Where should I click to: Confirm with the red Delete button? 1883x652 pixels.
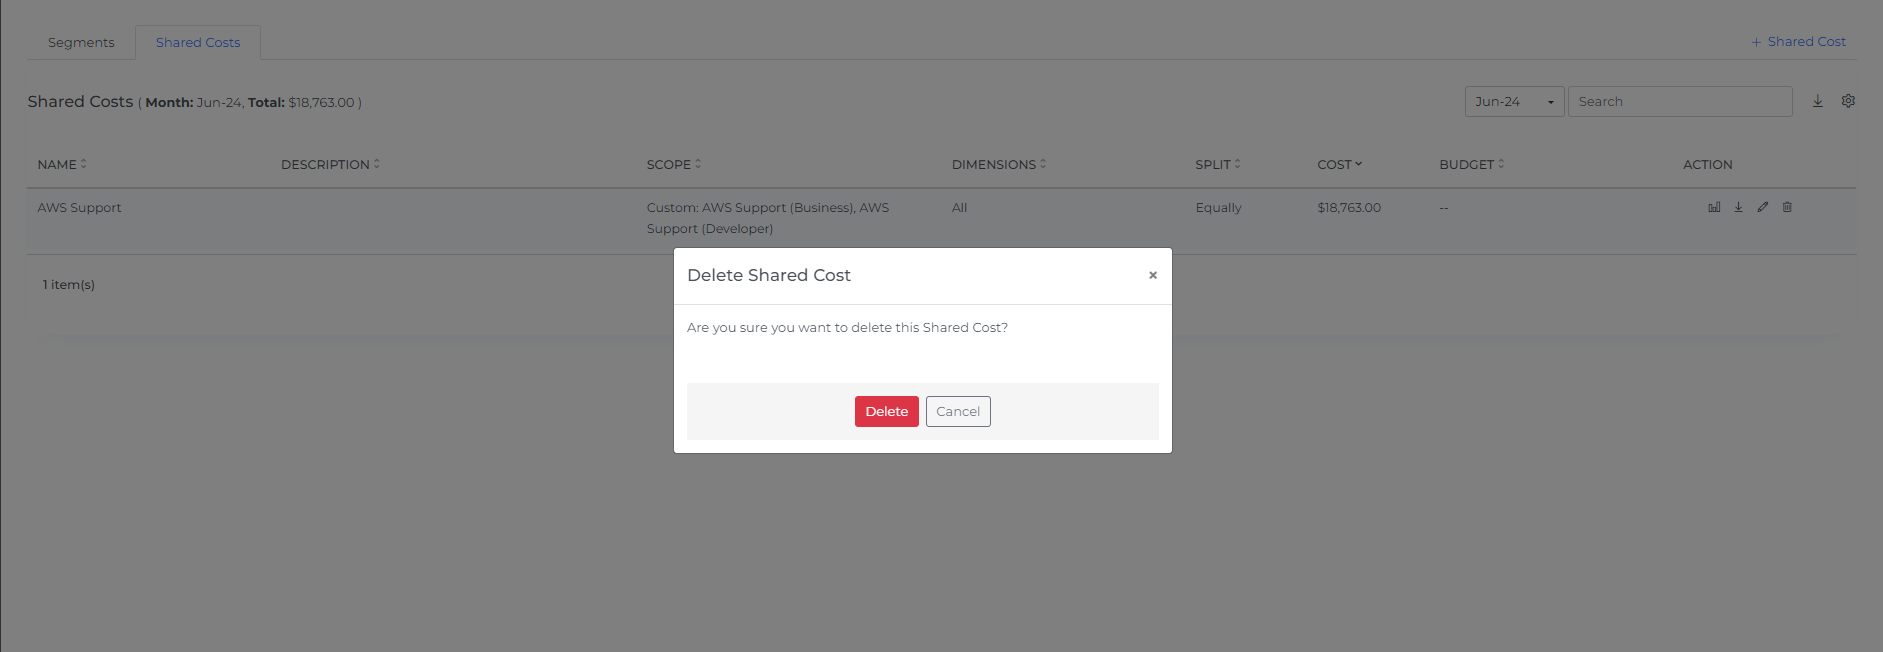point(886,412)
